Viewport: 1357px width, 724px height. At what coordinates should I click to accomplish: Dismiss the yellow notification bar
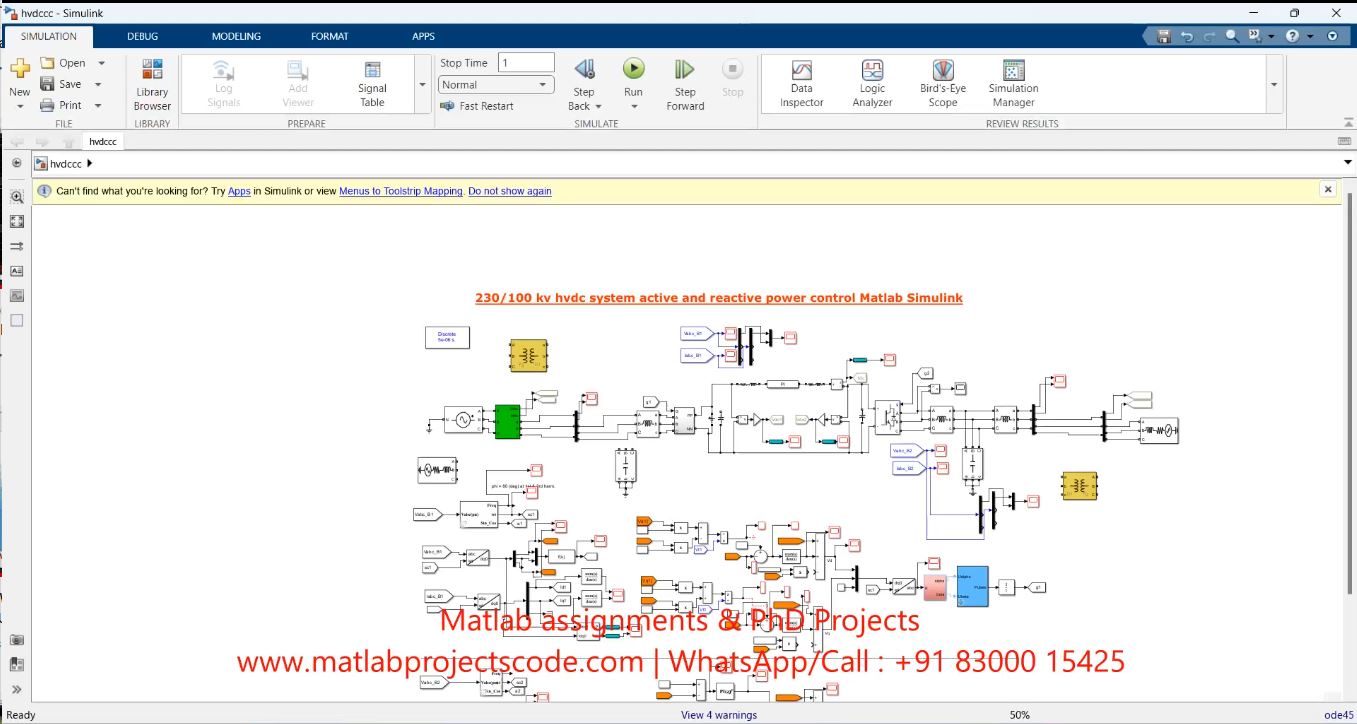point(1328,189)
